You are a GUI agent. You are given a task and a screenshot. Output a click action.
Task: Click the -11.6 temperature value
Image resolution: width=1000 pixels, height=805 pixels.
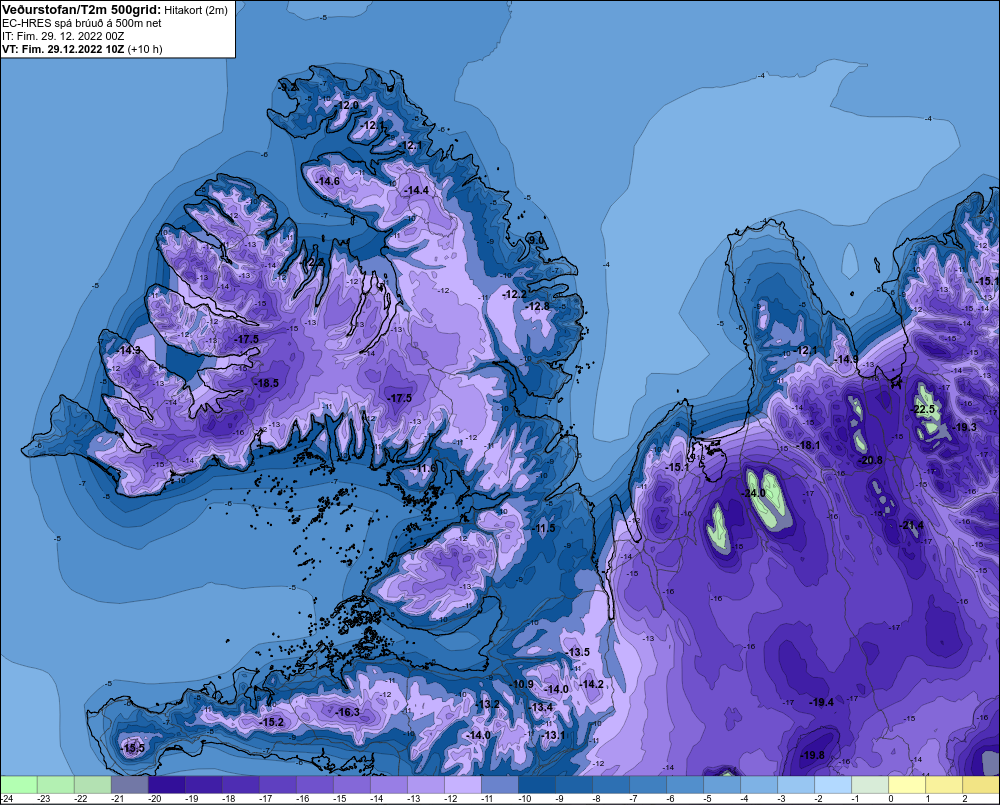pos(425,468)
